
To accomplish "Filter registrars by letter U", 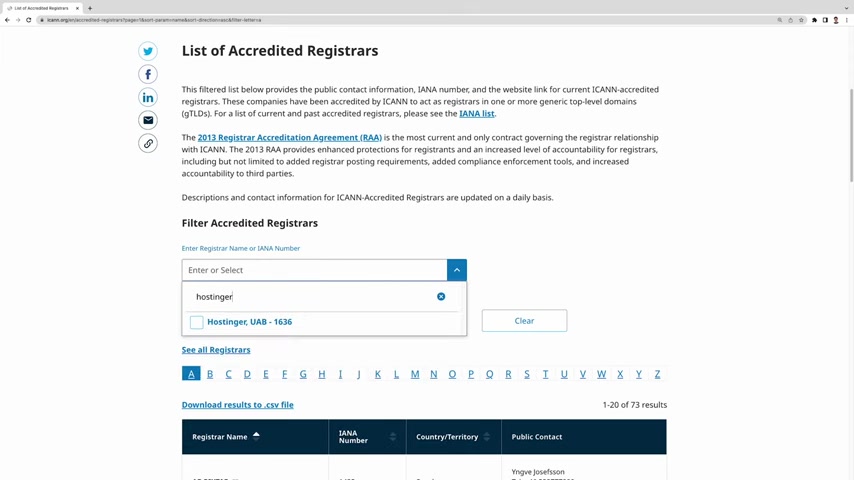I will pyautogui.click(x=564, y=374).
